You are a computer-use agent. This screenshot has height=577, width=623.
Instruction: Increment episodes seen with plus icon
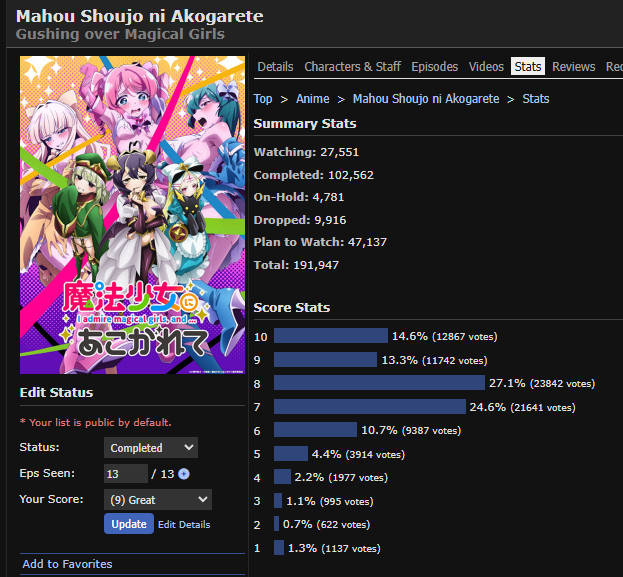point(184,474)
